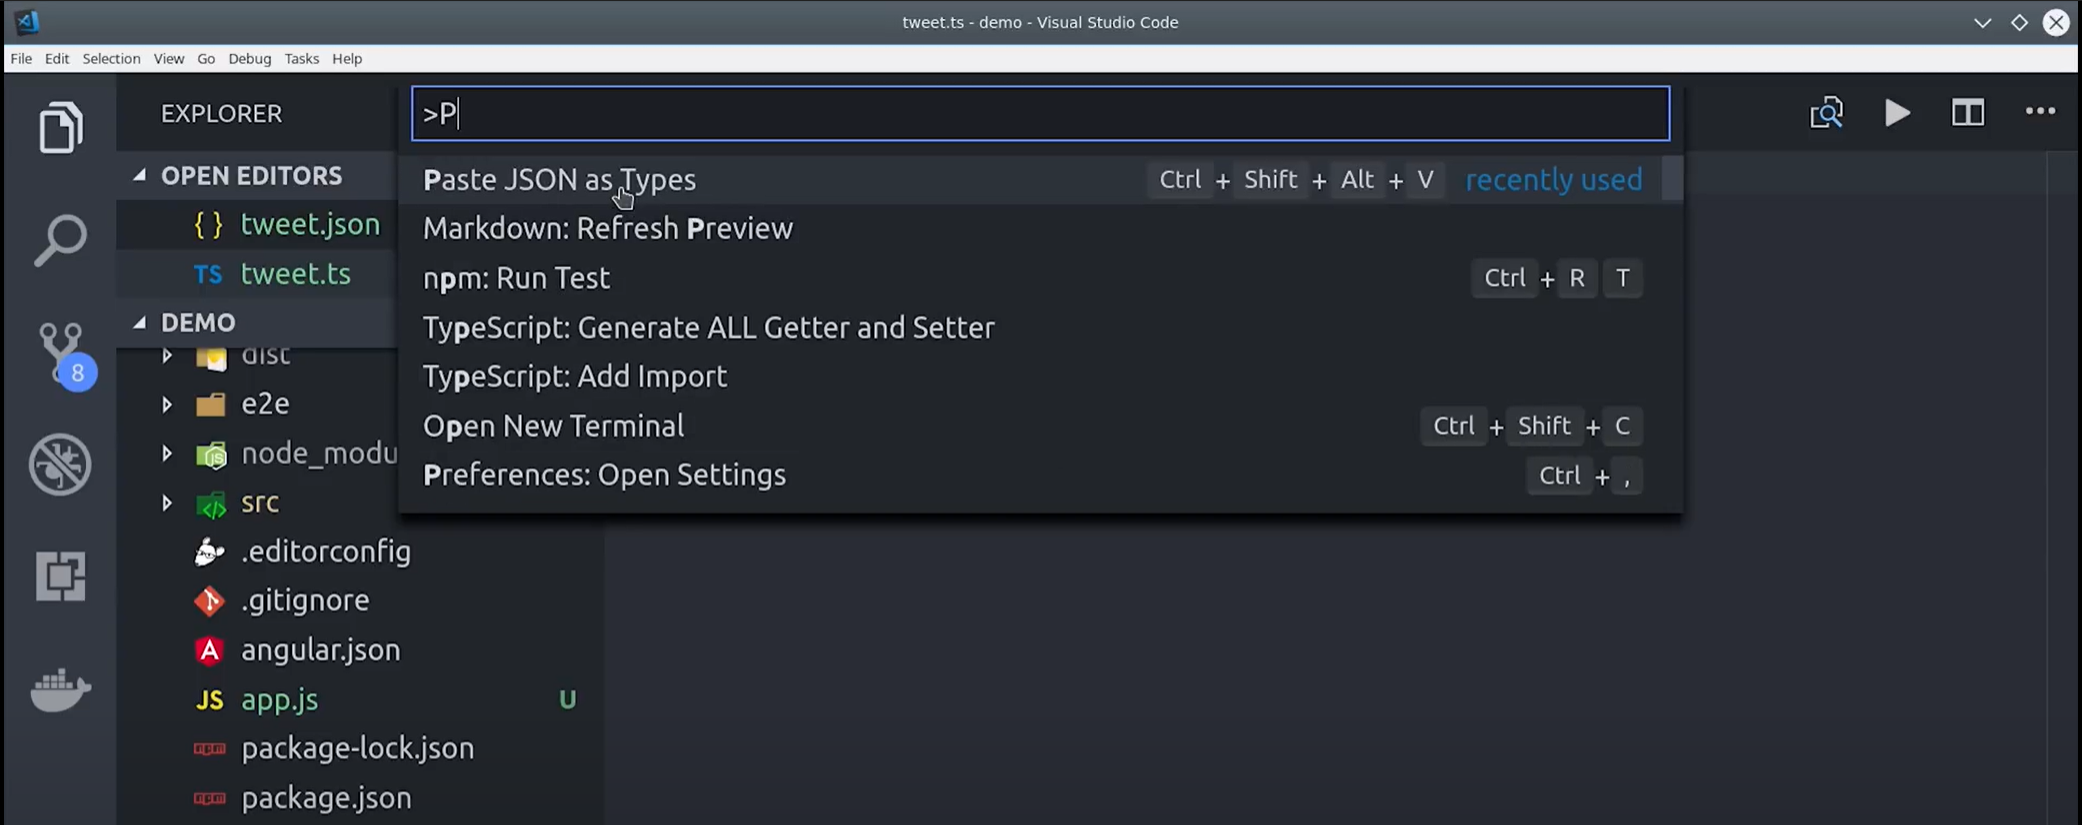
Task: Open the Go menu
Action: (x=206, y=58)
